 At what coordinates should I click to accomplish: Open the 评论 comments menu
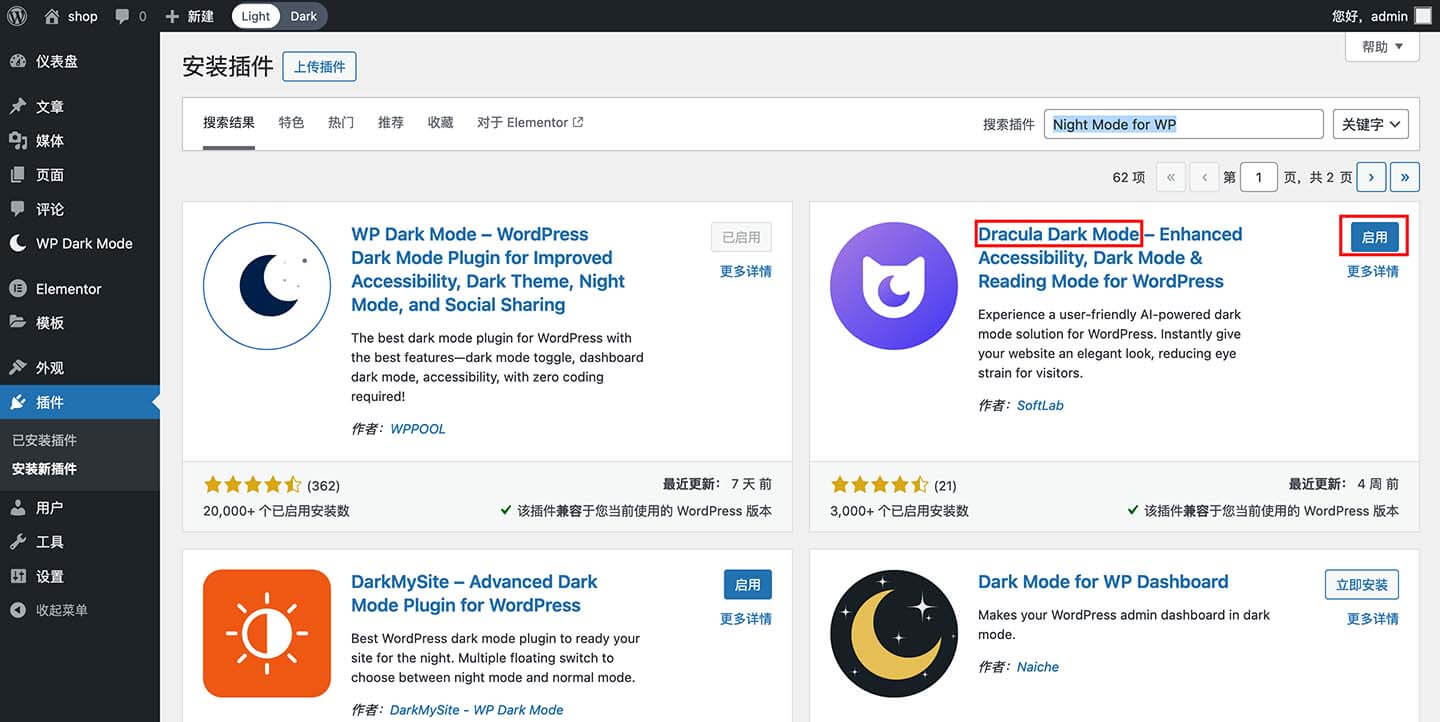coord(80,209)
